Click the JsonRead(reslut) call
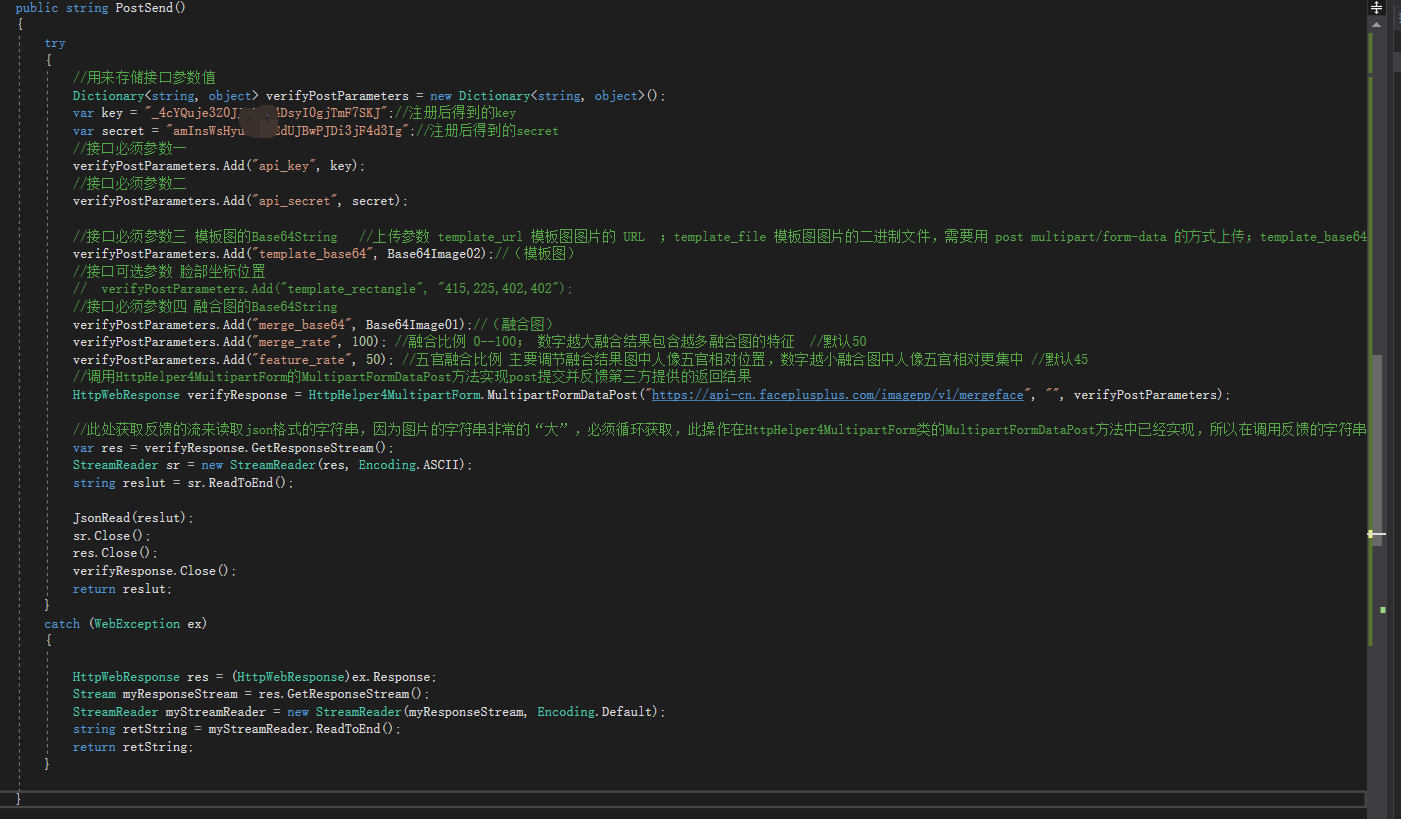The image size is (1401, 819). (133, 518)
